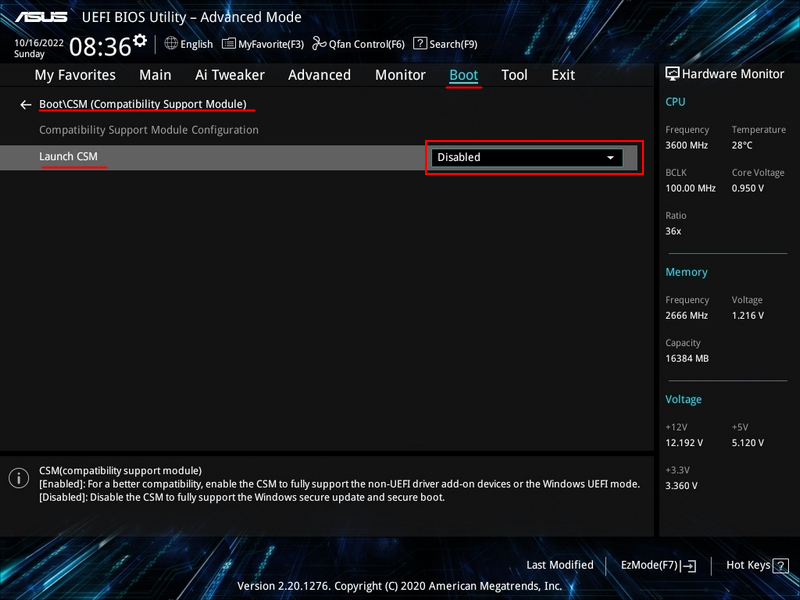Click the Launch CSM dropdown arrow
Screen dimensions: 800x600
coord(610,158)
